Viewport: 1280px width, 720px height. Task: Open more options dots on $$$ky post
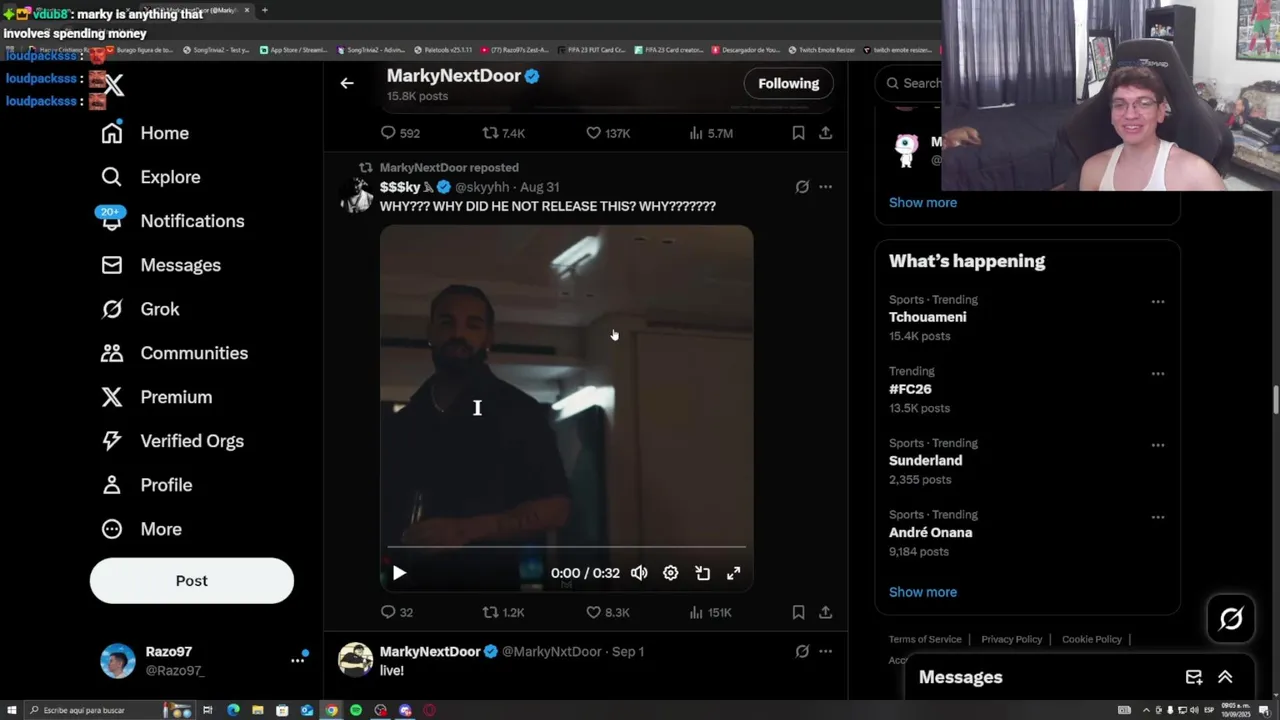click(x=825, y=187)
